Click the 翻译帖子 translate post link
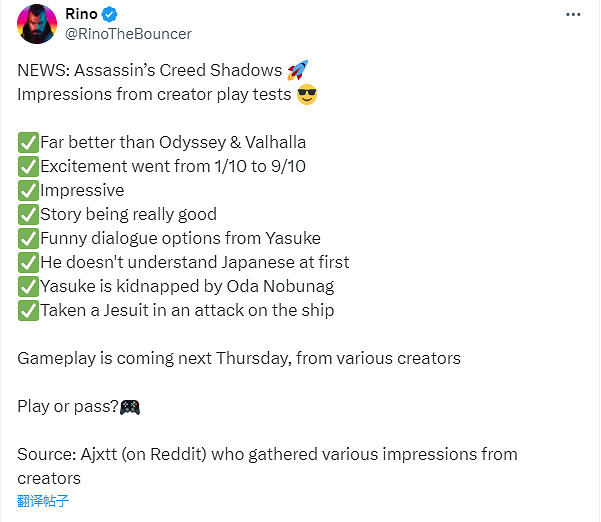This screenshot has height=522, width=601. [x=43, y=502]
